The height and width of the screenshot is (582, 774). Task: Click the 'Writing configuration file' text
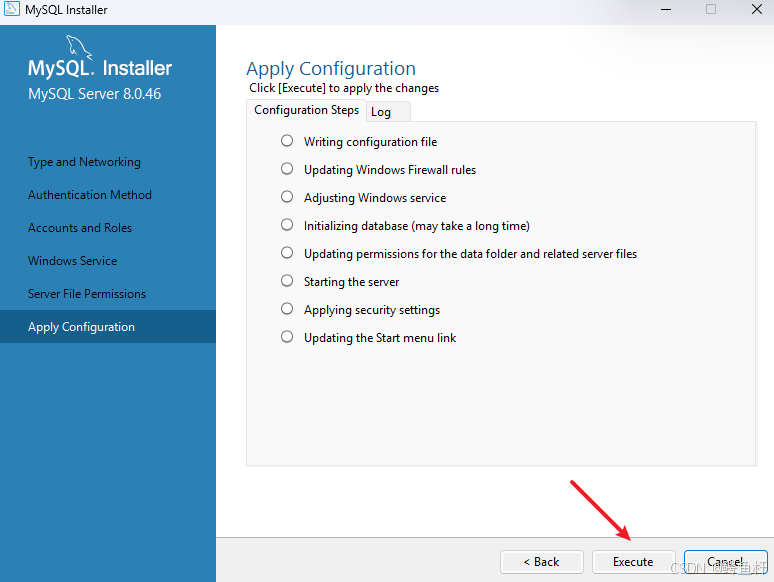coord(371,142)
